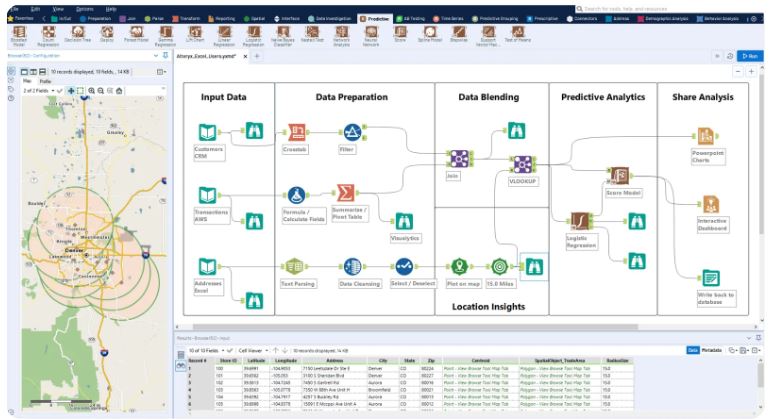Select the Forest Model tool

coord(136,34)
